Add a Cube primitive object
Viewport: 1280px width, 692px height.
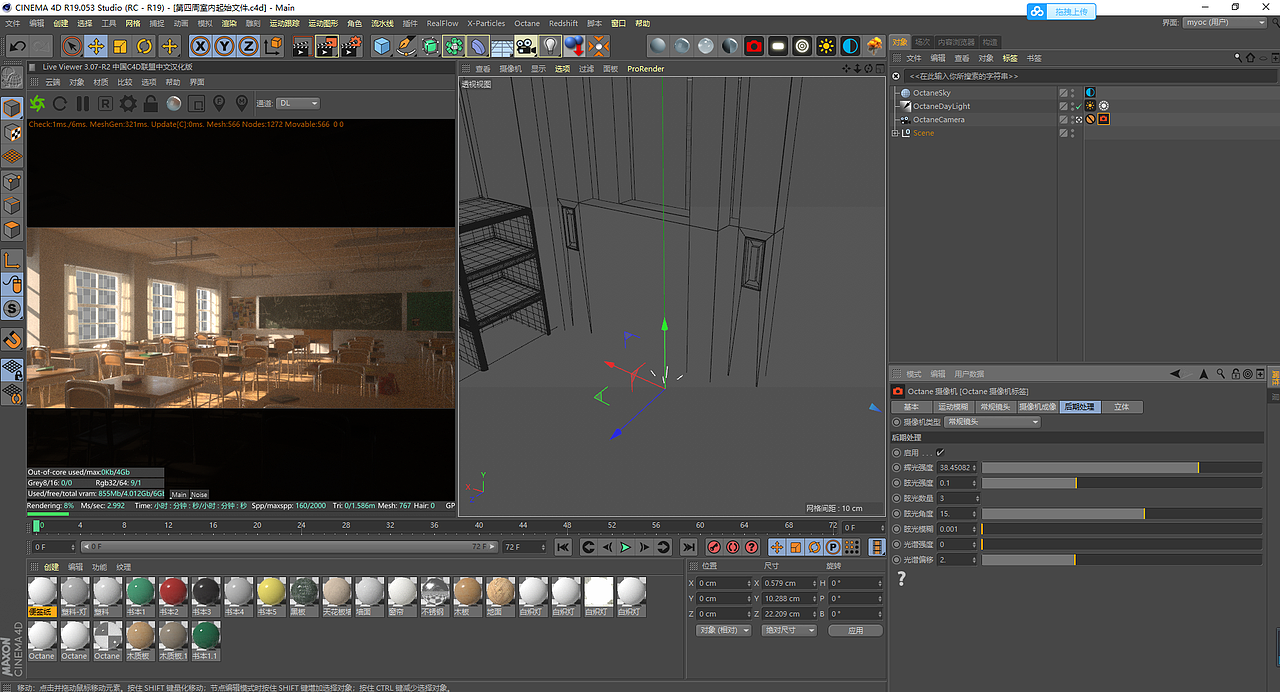tap(381, 46)
